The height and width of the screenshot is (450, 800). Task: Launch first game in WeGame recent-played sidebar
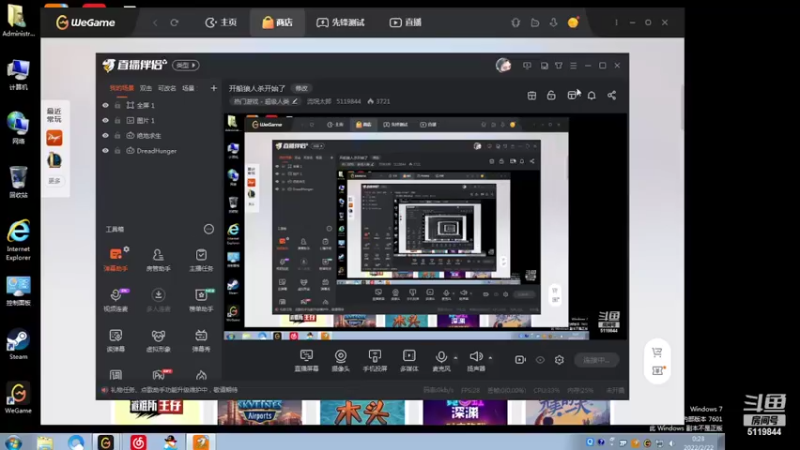coord(54,138)
